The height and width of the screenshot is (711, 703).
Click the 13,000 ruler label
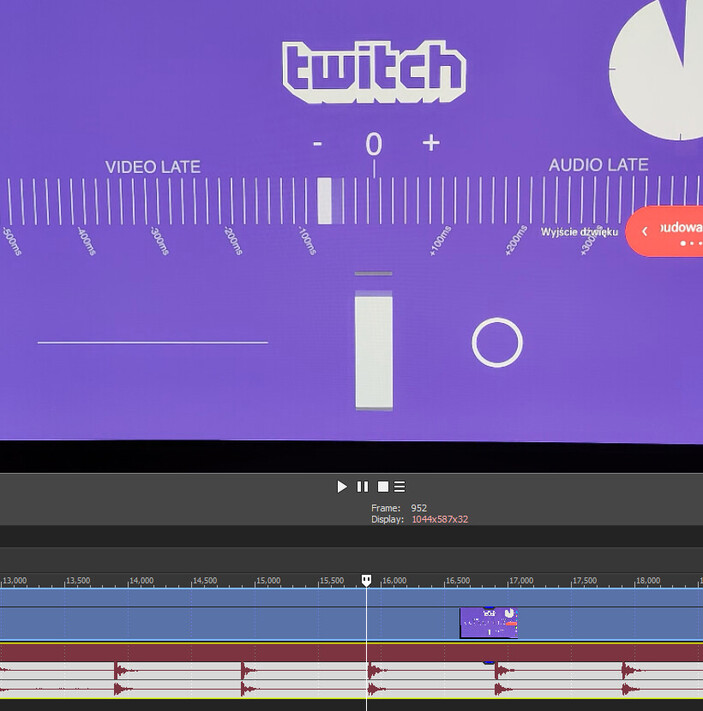coord(15,580)
